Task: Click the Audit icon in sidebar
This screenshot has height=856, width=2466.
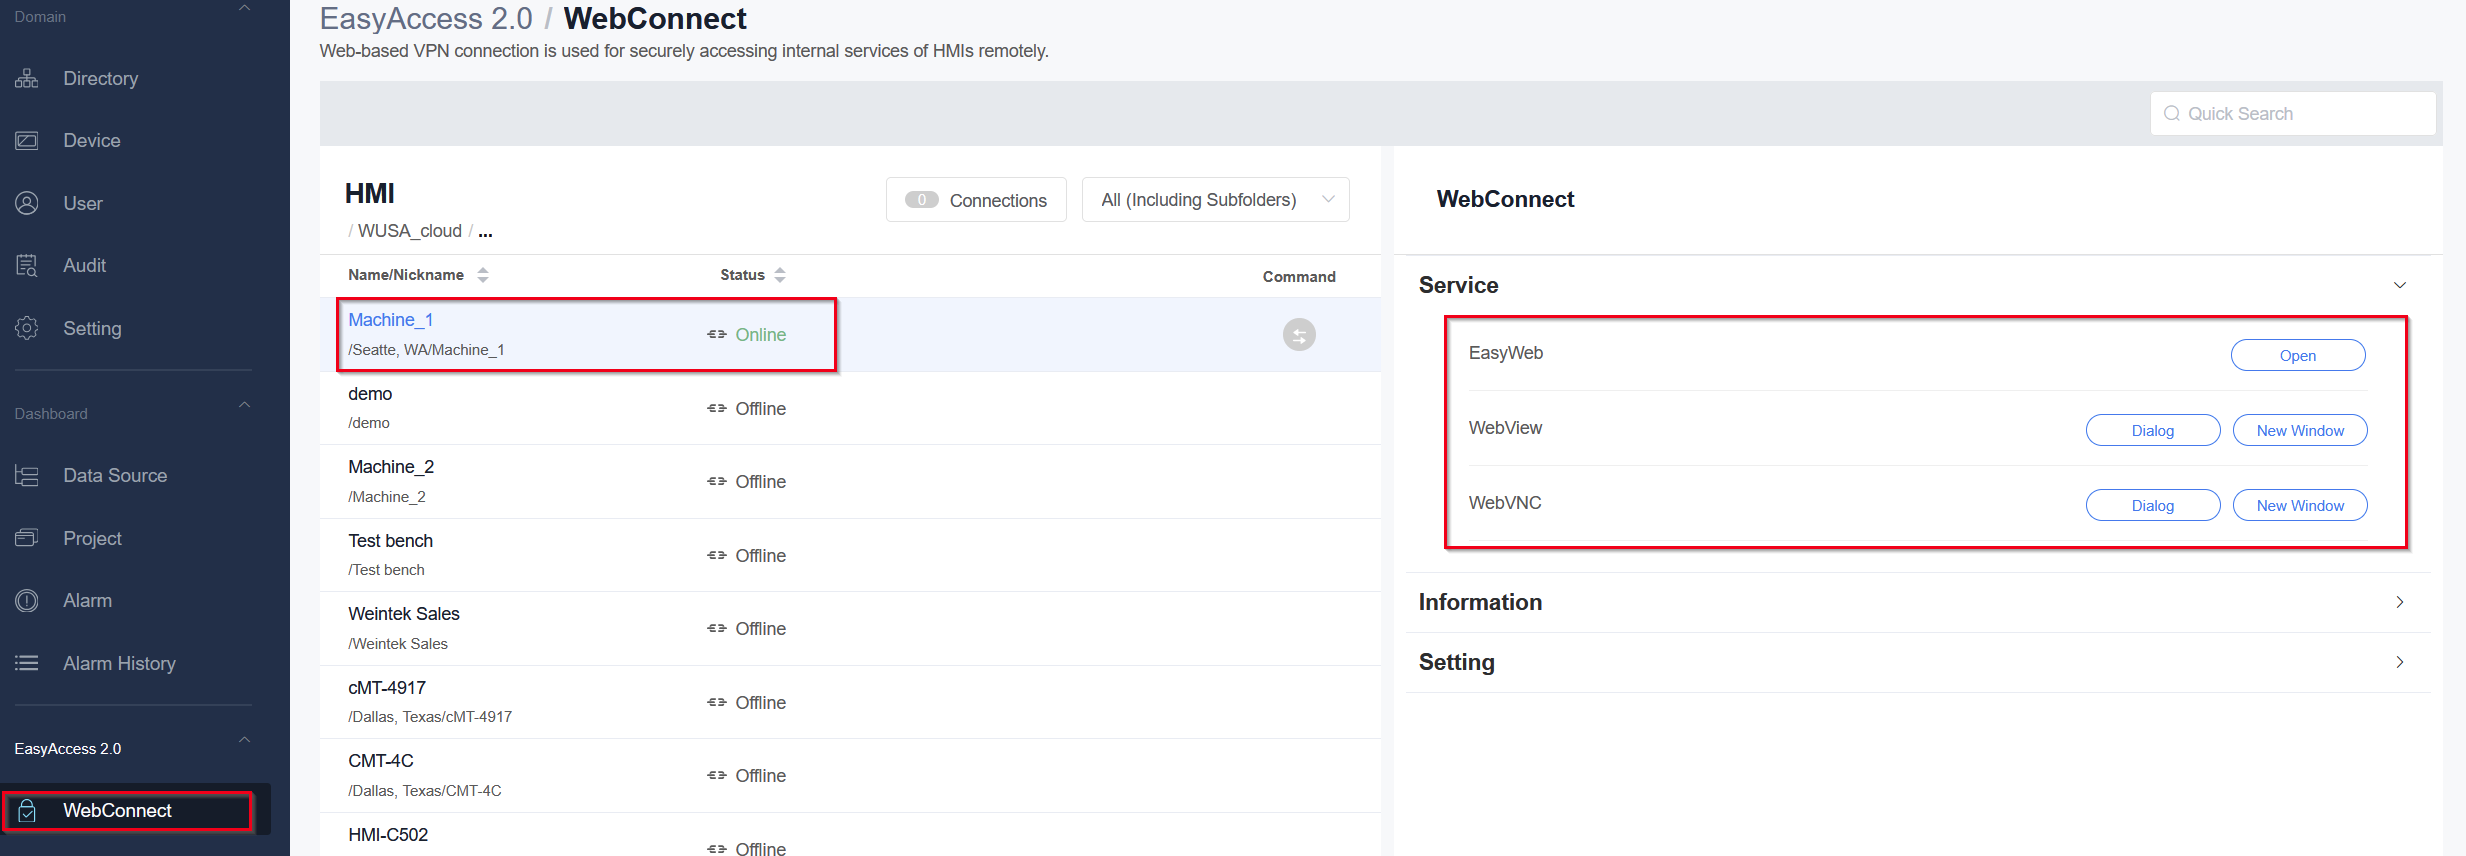Action: pos(27,266)
